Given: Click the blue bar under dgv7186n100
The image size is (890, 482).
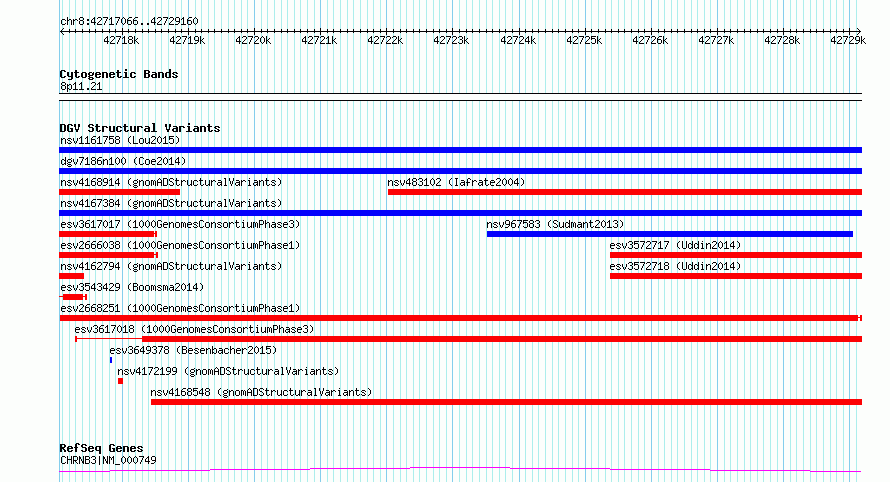Looking at the screenshot, I should (x=460, y=171).
